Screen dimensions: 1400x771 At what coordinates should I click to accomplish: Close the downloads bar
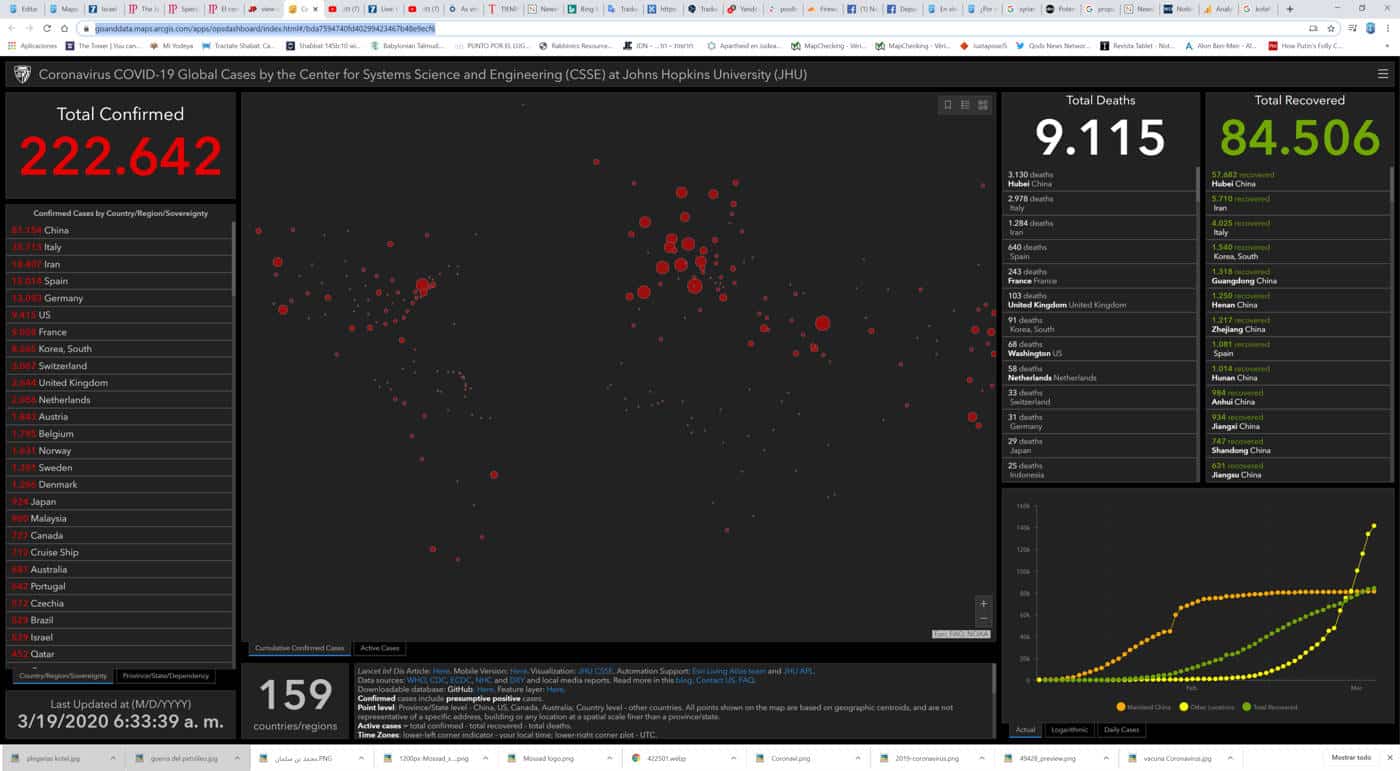pyautogui.click(x=1388, y=758)
